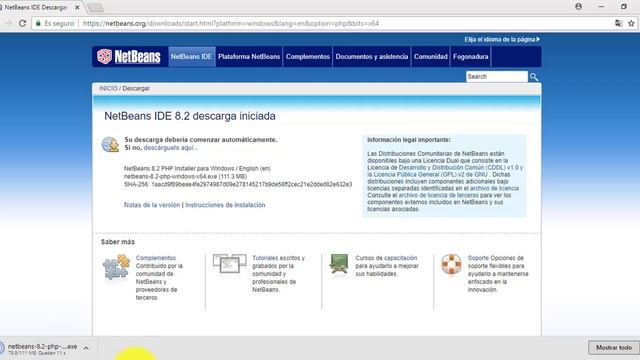Open the GPL v2 de GNU link

(x=431, y=175)
